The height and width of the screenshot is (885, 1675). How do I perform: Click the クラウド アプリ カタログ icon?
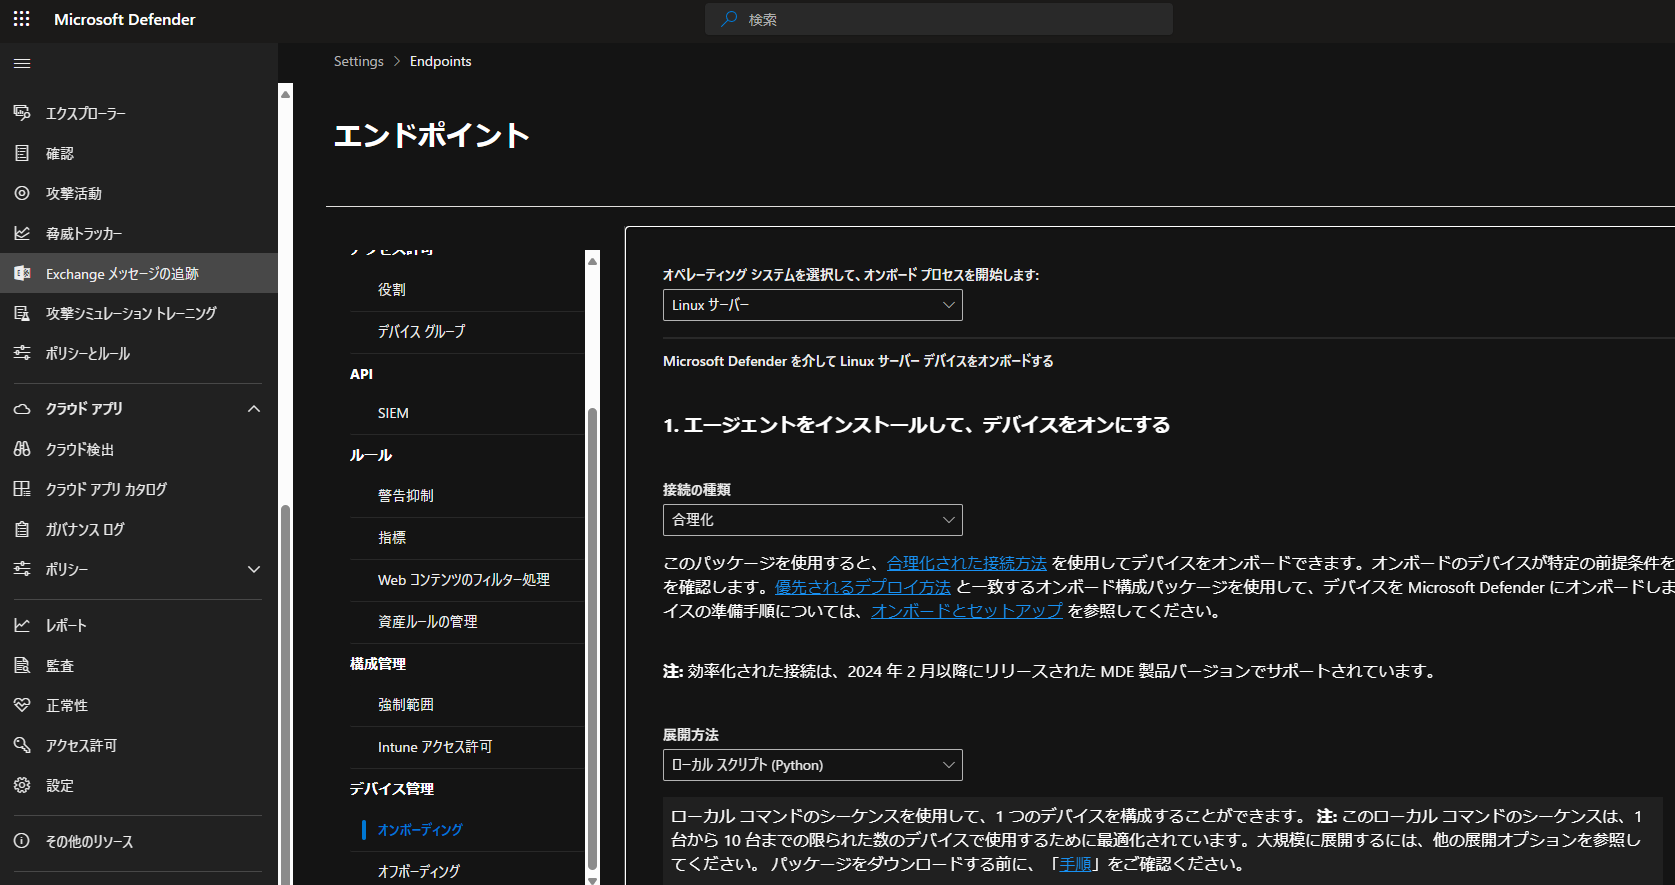pos(22,489)
